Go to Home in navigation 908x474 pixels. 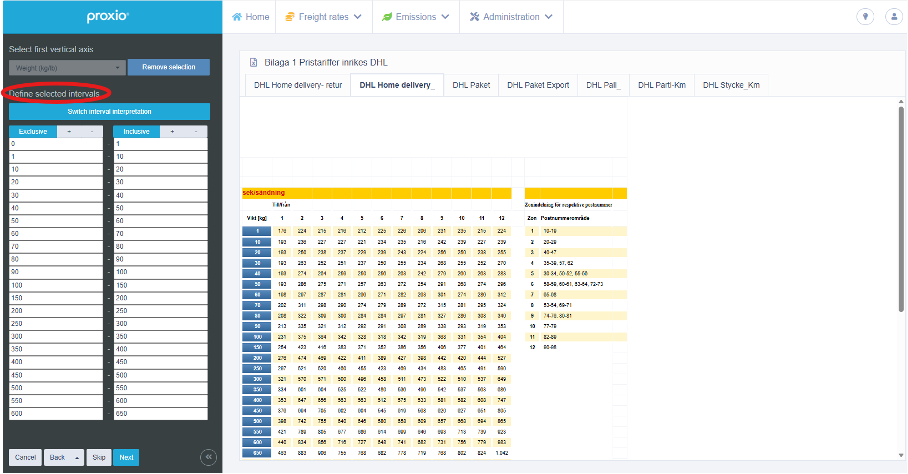tap(250, 17)
